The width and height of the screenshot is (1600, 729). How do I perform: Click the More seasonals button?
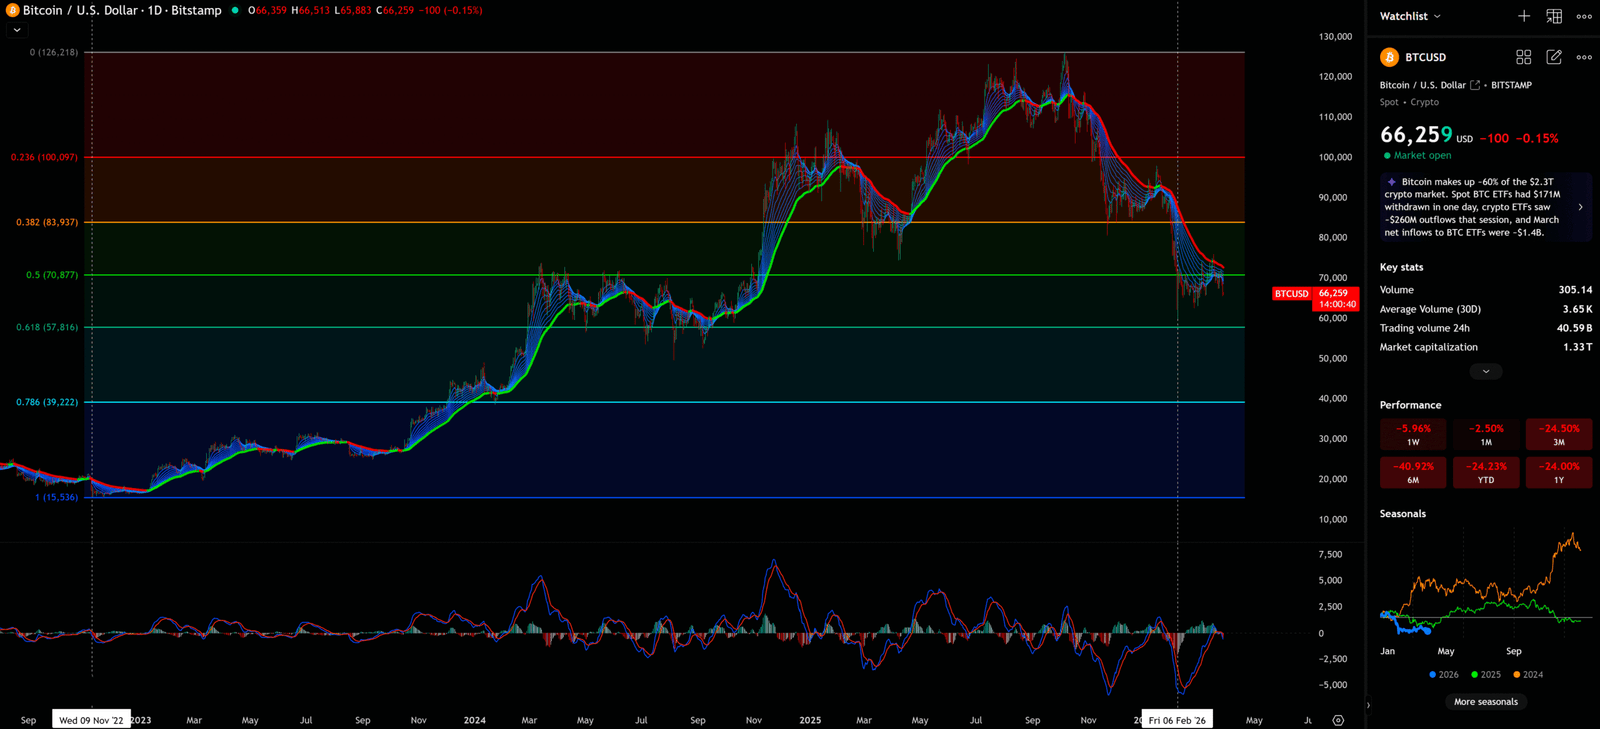click(x=1486, y=702)
